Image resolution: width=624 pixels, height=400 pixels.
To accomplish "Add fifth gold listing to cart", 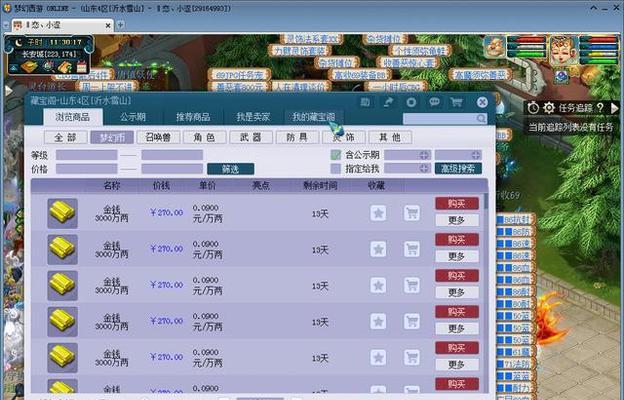I will coord(411,357).
